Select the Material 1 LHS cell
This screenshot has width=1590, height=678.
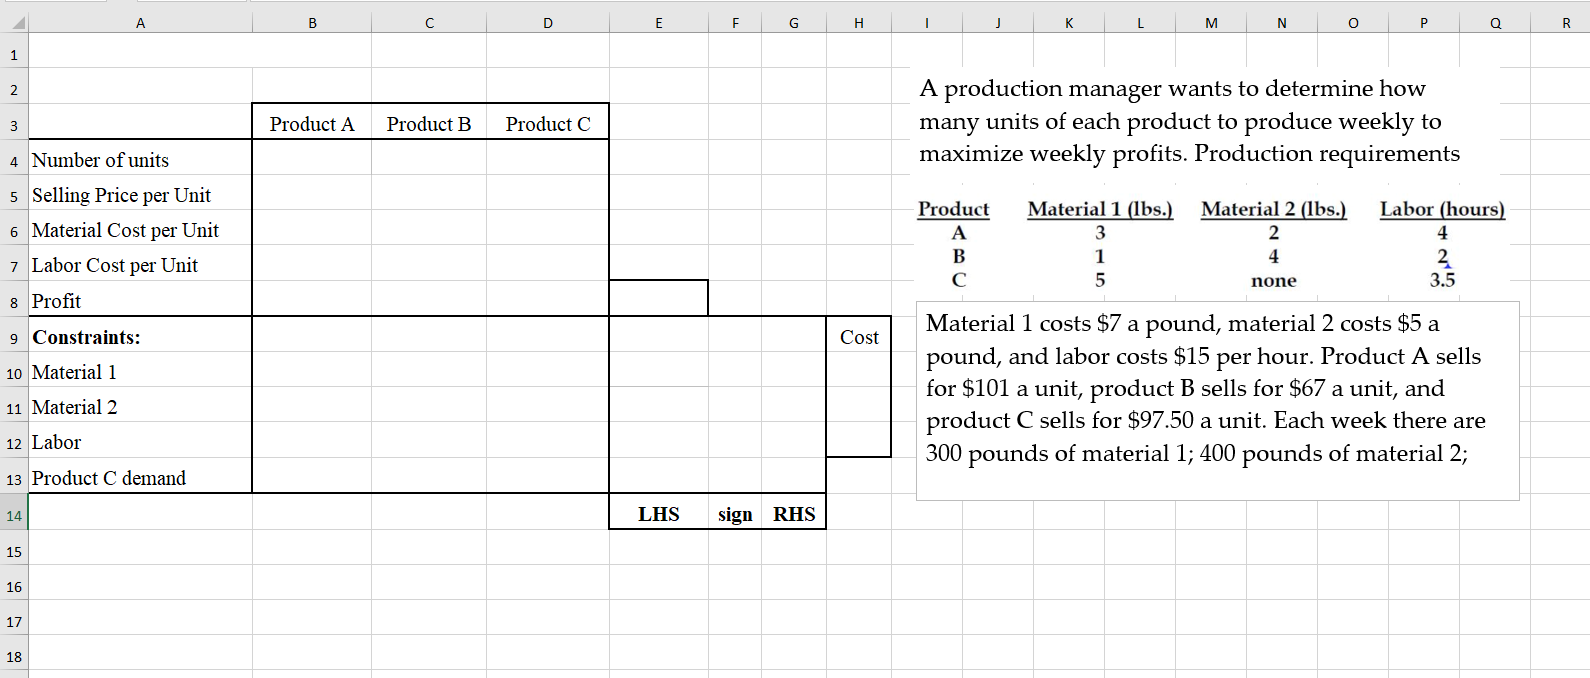pyautogui.click(x=658, y=370)
